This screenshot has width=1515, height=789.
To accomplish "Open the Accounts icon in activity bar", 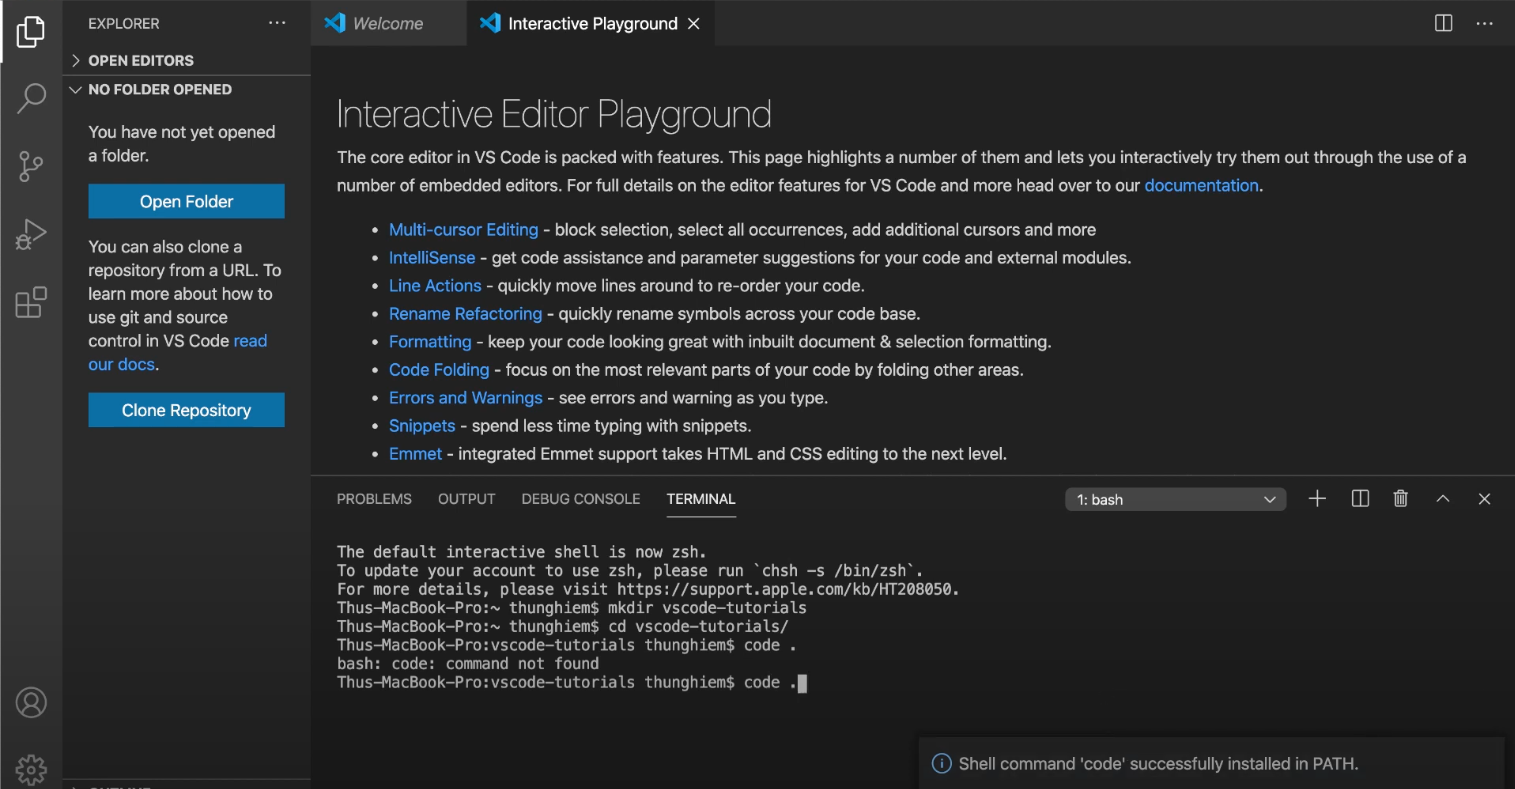I will tap(31, 703).
